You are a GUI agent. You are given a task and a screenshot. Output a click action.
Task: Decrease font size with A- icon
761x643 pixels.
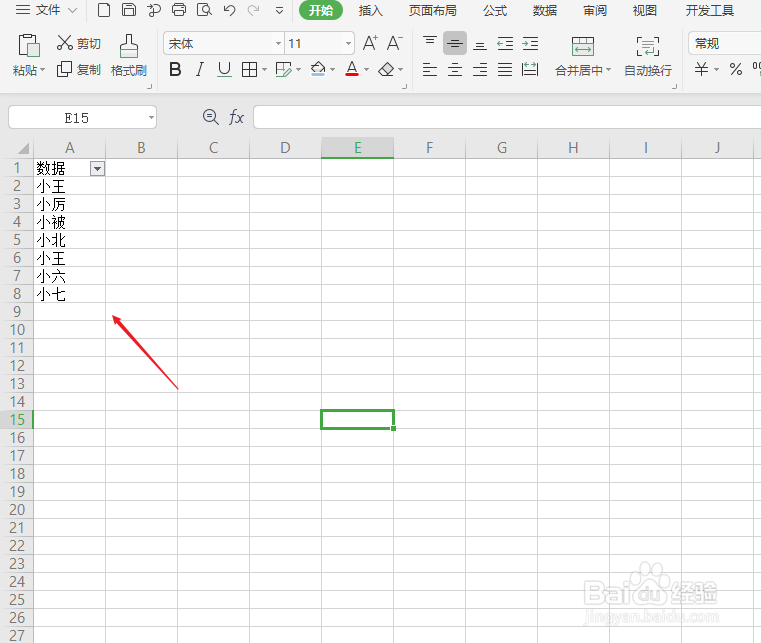(395, 43)
